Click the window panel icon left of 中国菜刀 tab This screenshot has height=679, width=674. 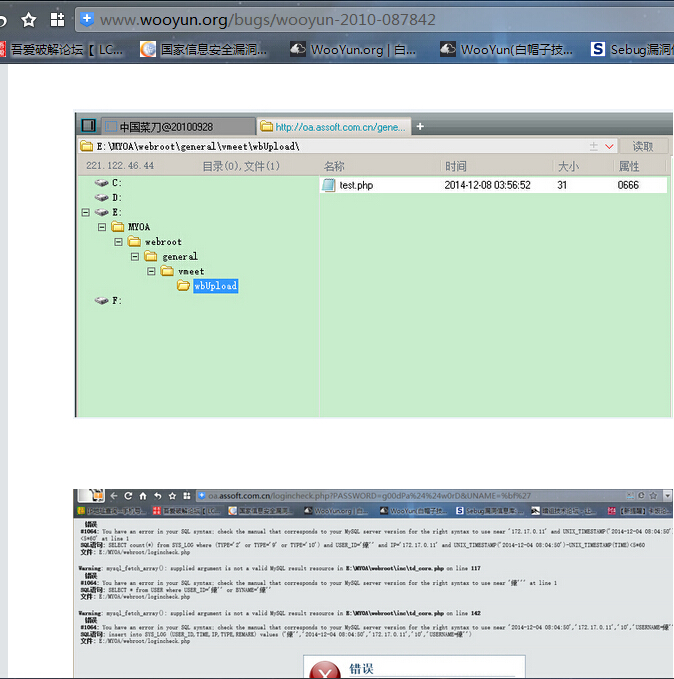click(89, 126)
